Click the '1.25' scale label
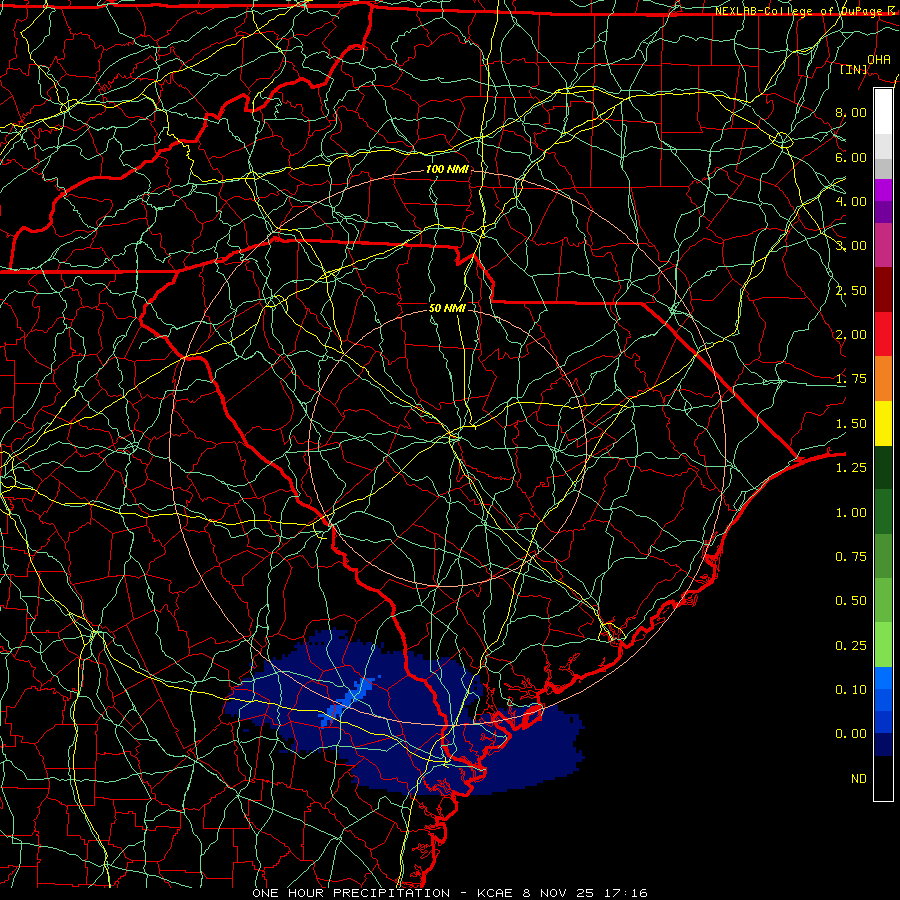Viewport: 900px width, 900px height. click(x=851, y=468)
